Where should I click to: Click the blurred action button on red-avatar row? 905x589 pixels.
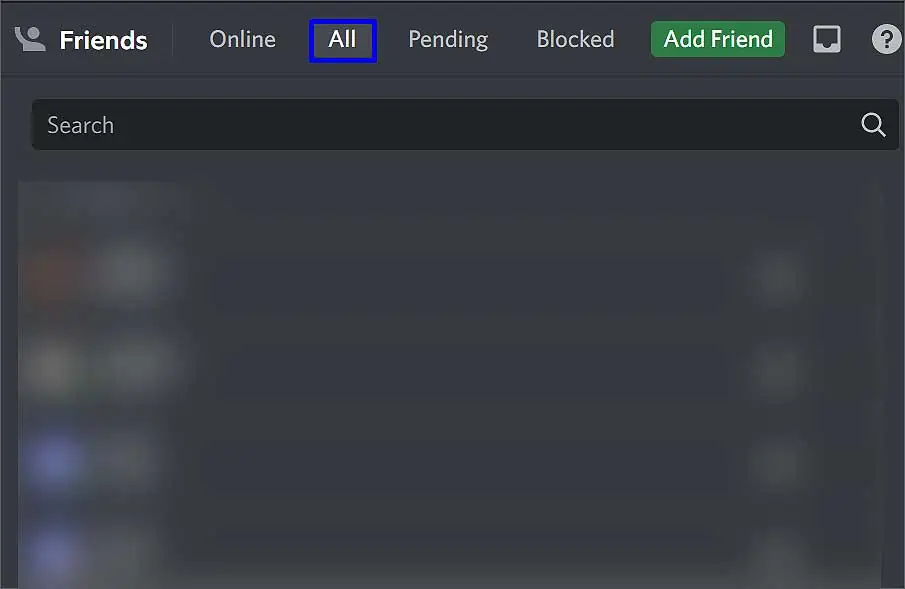tap(777, 278)
